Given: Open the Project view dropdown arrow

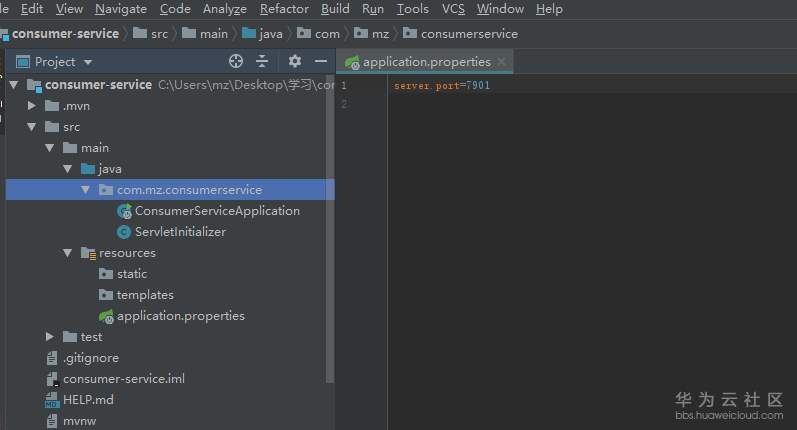Looking at the screenshot, I should click(88, 63).
